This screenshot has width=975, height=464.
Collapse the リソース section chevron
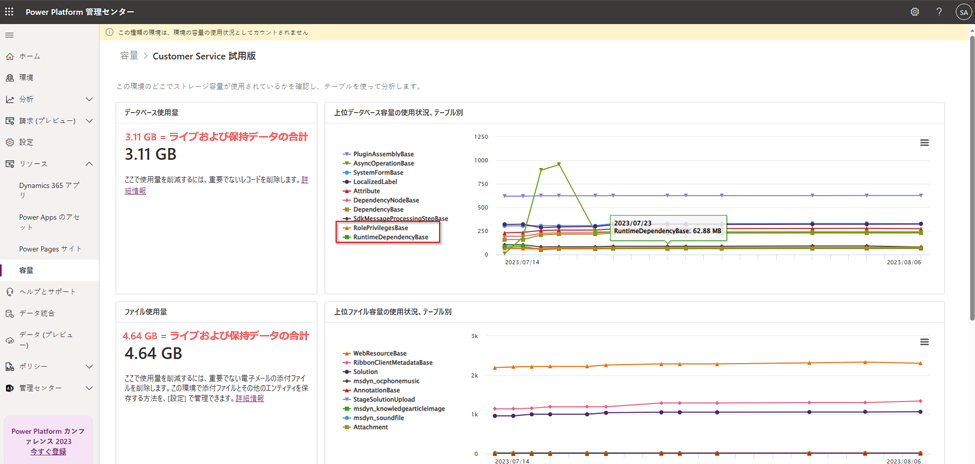(x=89, y=164)
